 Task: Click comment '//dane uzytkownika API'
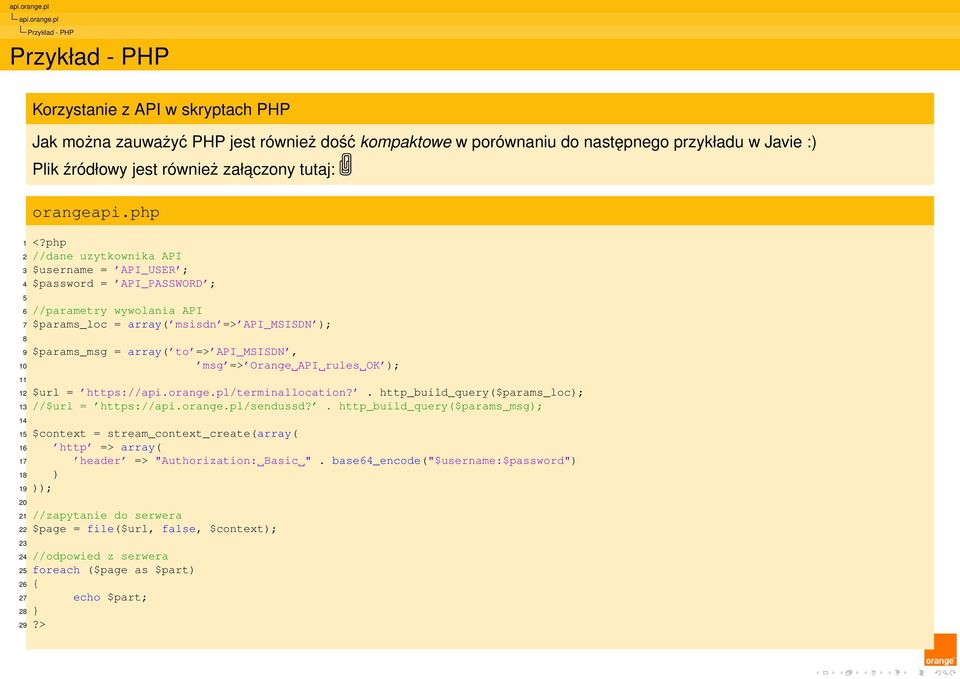[107, 256]
